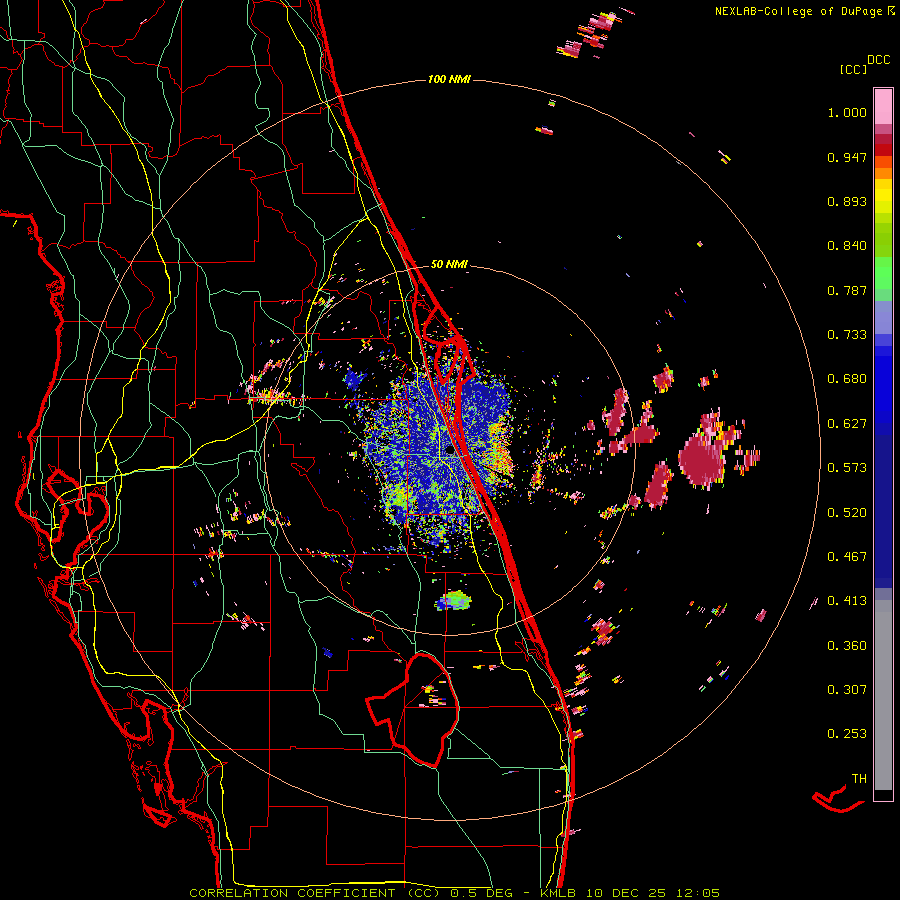Viewport: 900px width, 900px height.
Task: Select the 0.787 legend value
Action: coord(847,290)
